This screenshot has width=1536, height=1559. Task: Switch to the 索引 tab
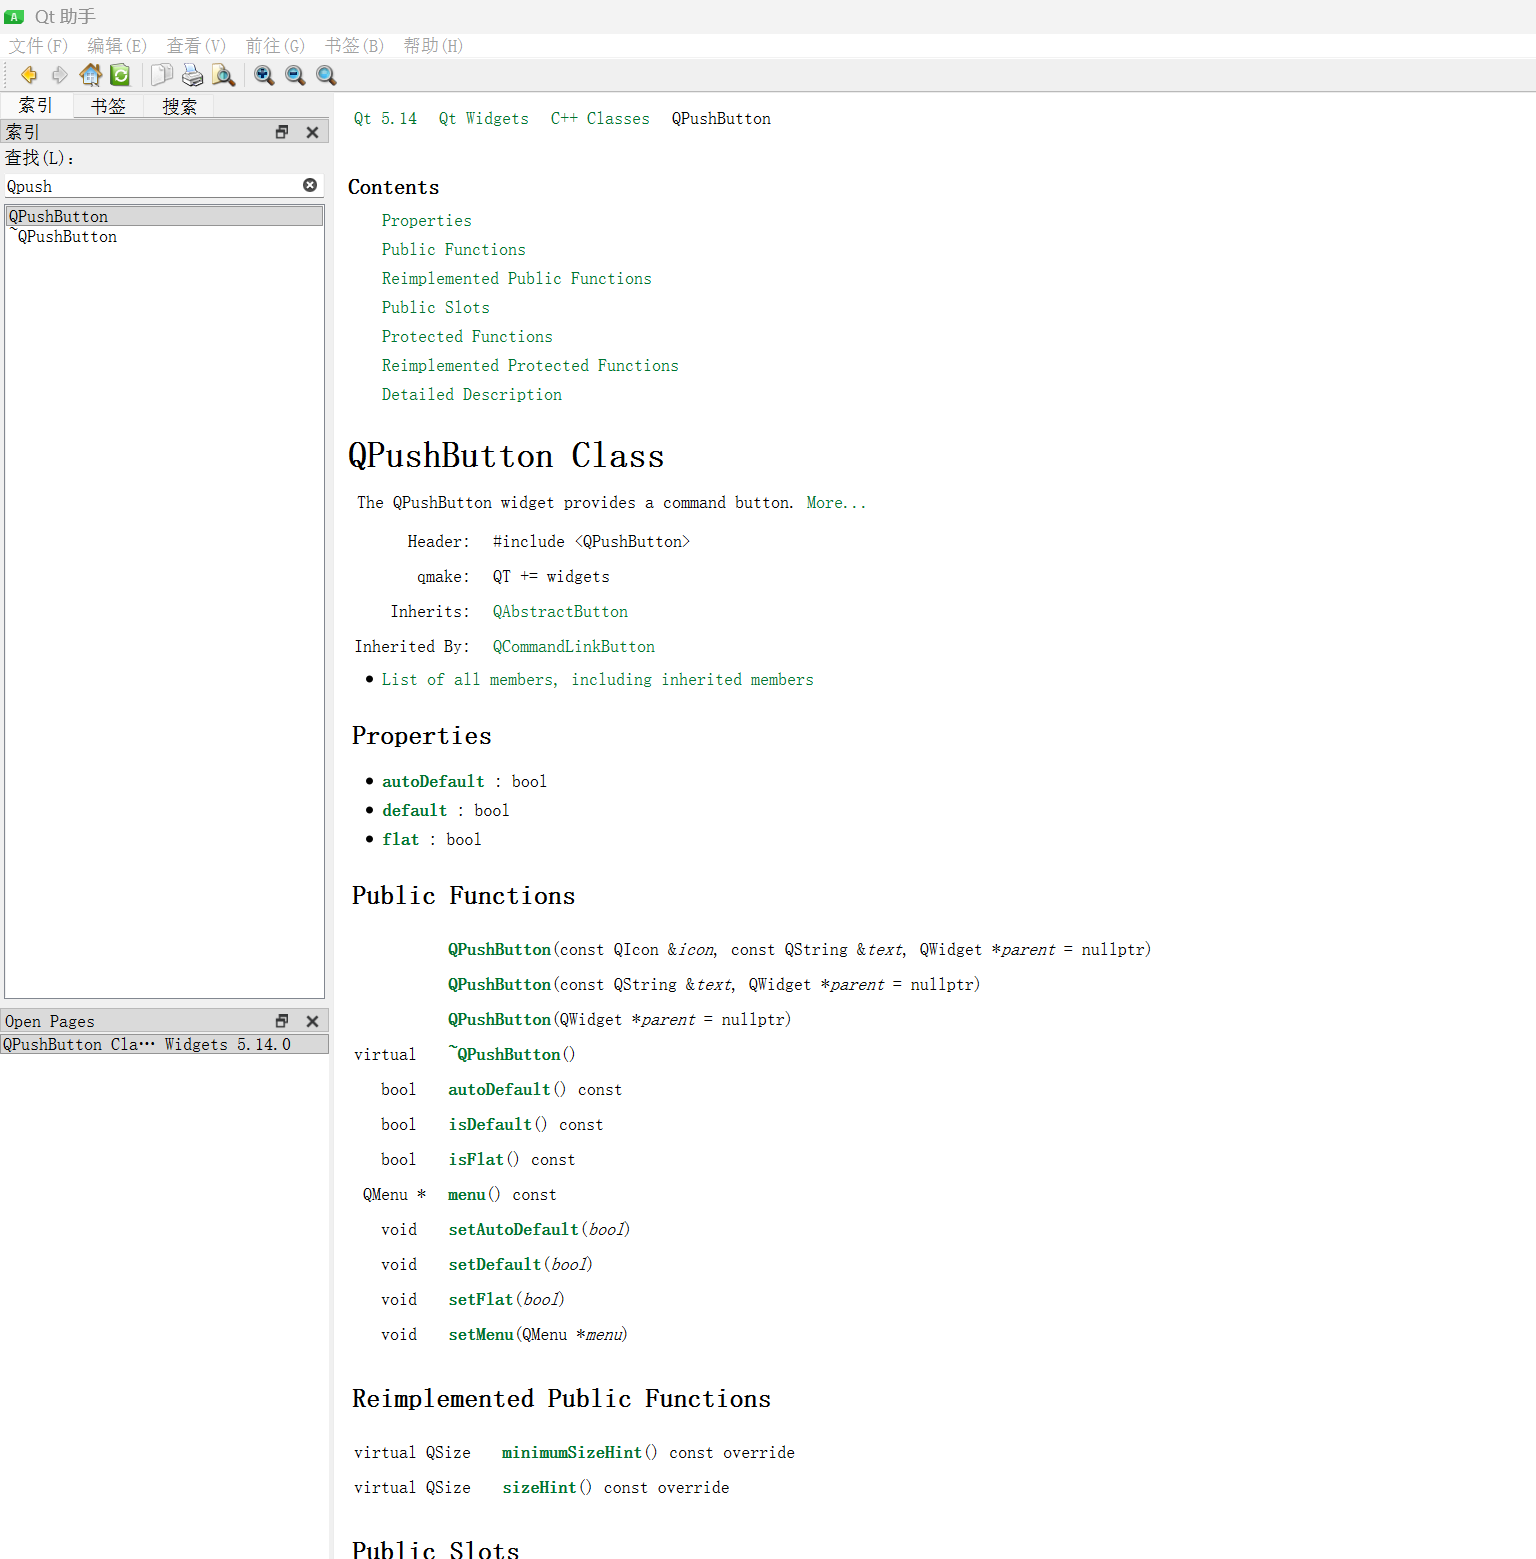point(36,106)
